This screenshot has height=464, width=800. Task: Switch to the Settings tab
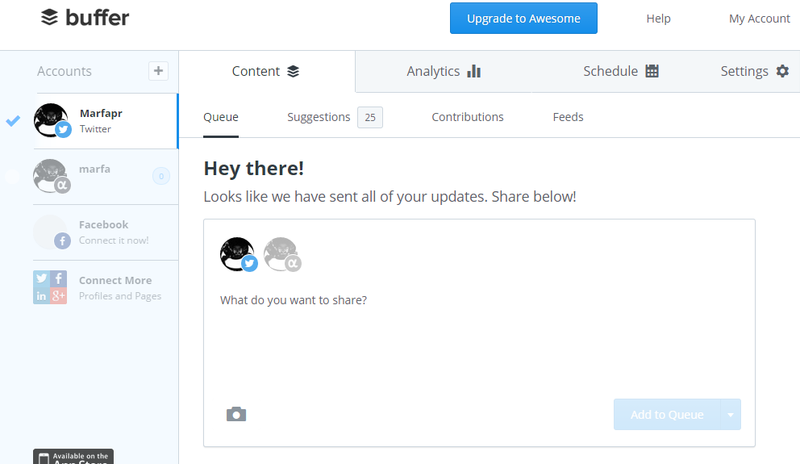click(x=755, y=71)
